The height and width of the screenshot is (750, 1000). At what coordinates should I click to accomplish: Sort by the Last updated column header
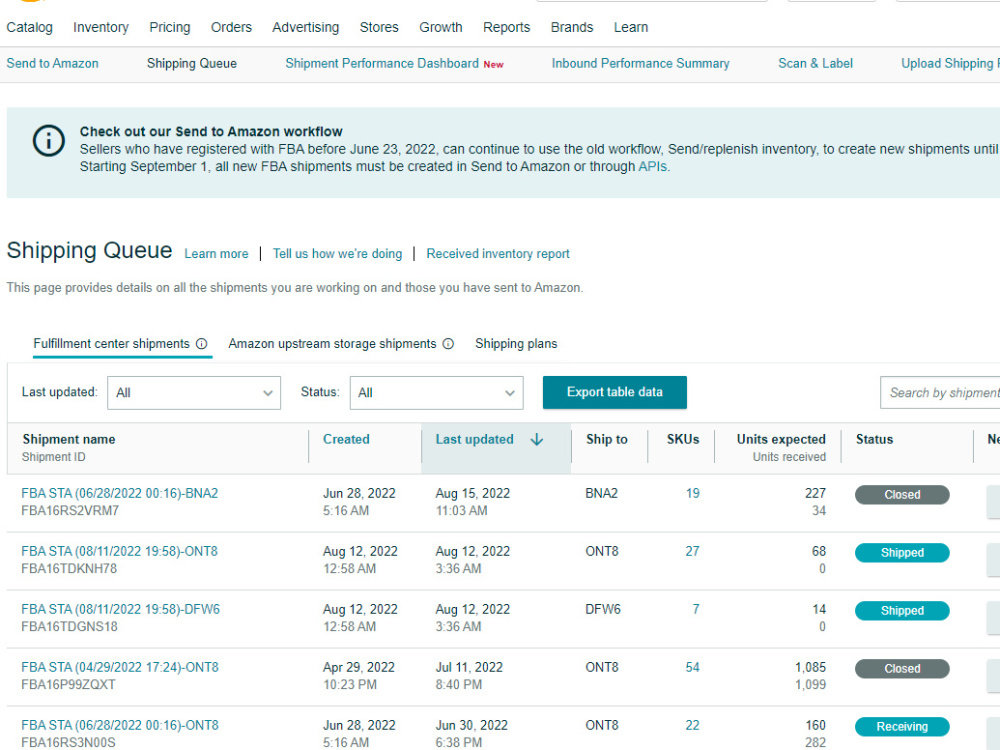click(x=474, y=439)
